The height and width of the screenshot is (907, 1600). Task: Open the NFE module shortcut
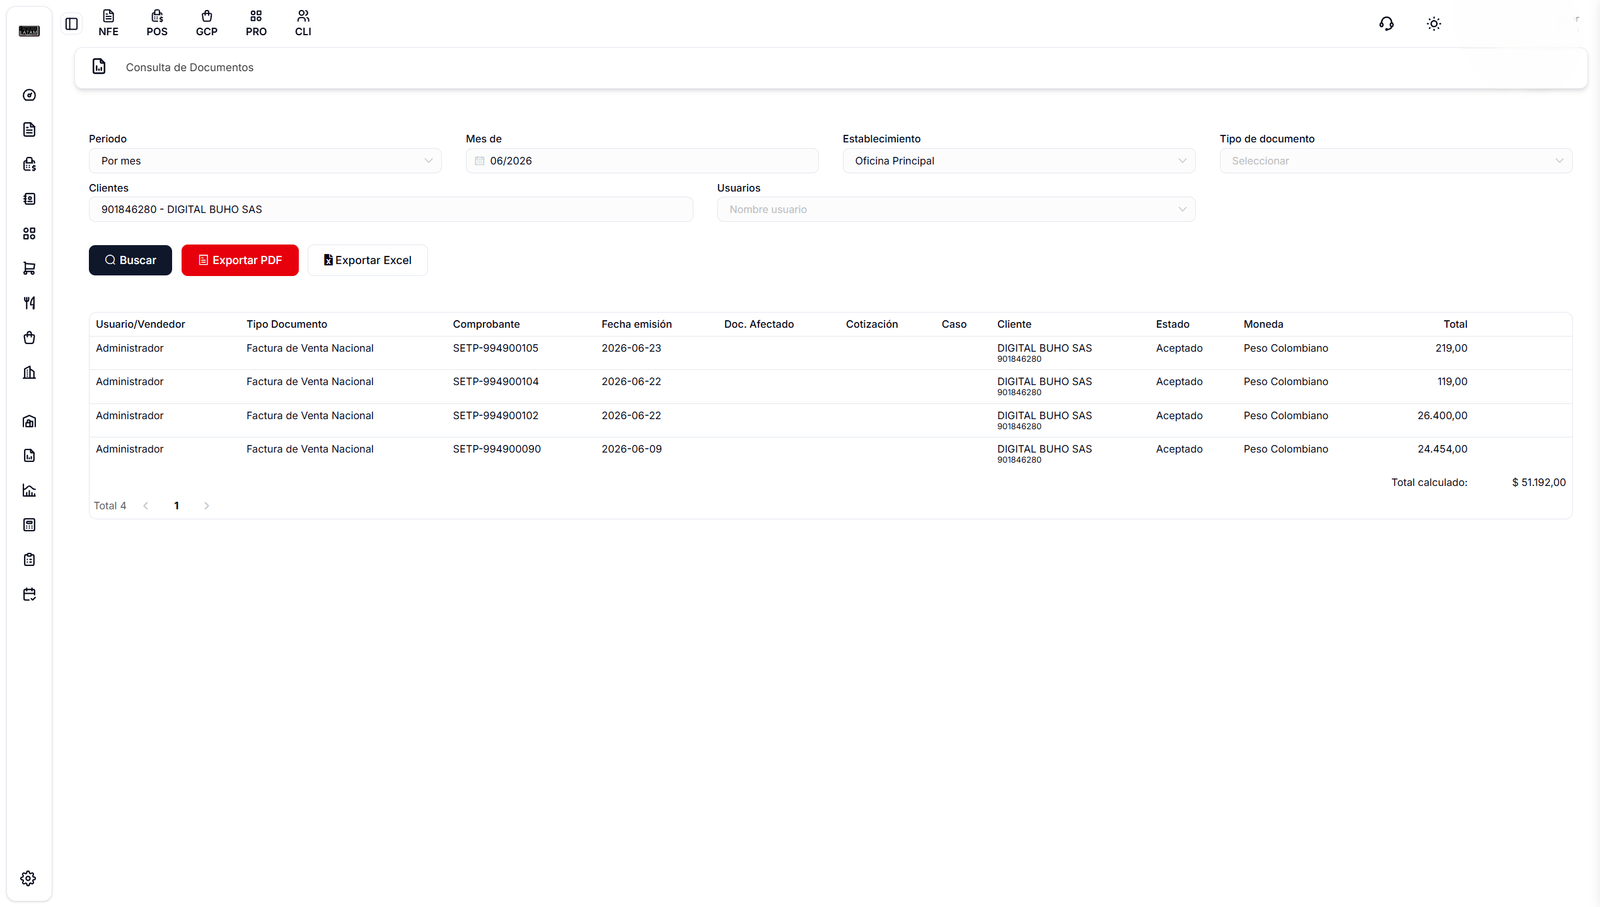click(108, 23)
